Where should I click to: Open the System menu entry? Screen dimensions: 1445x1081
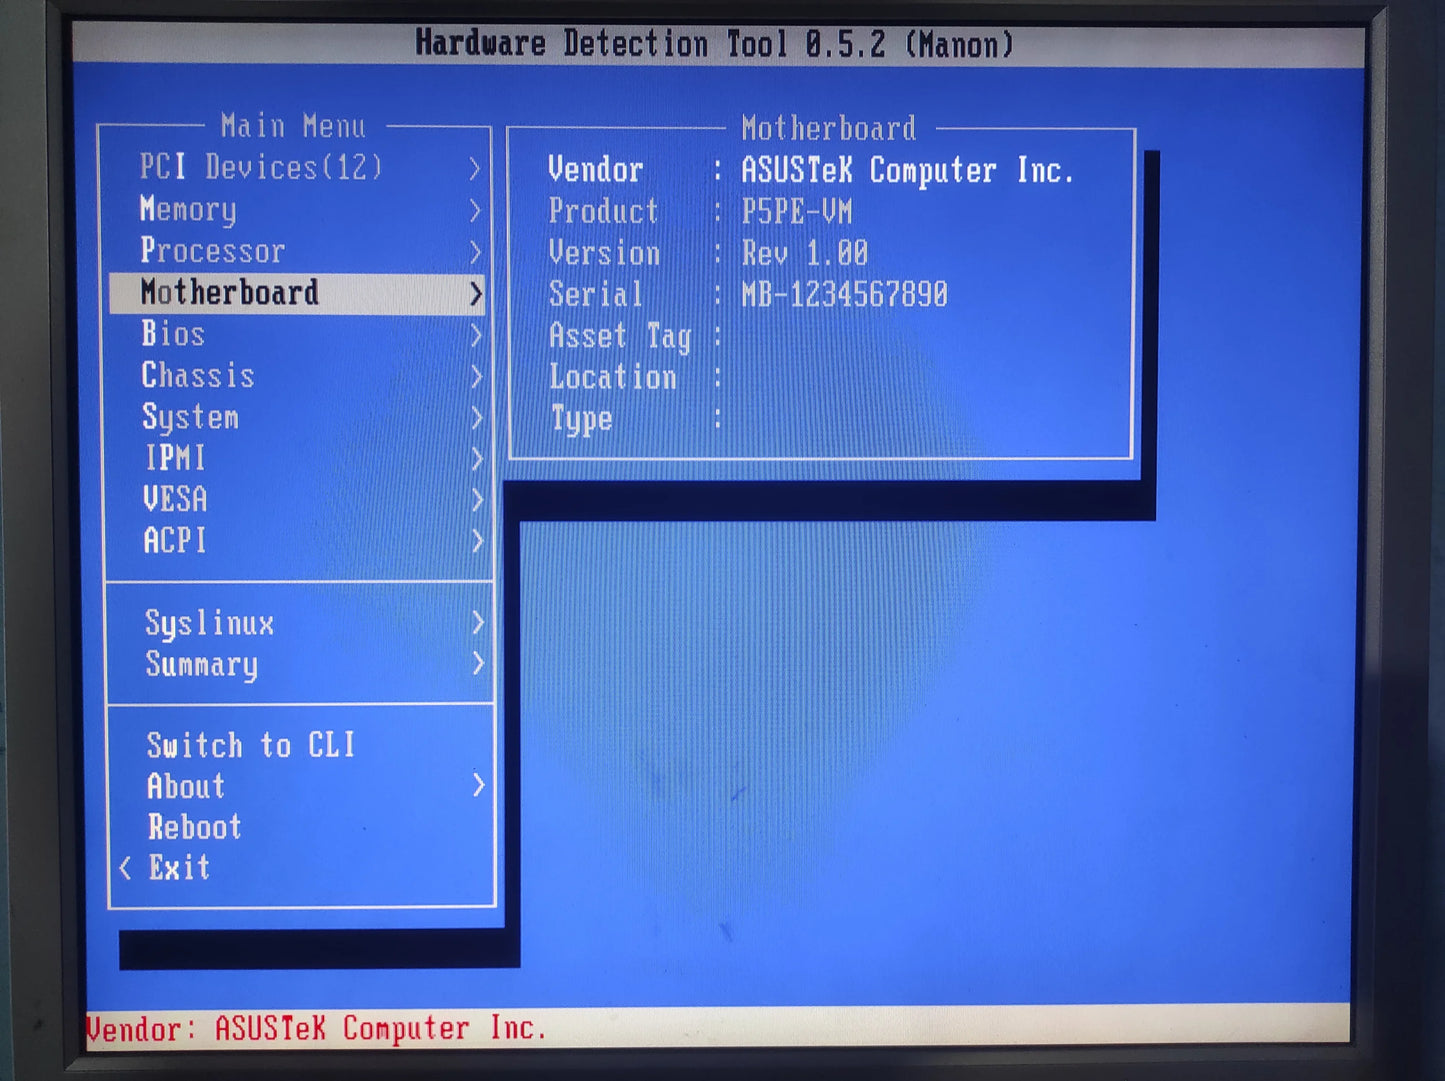pyautogui.click(x=296, y=417)
